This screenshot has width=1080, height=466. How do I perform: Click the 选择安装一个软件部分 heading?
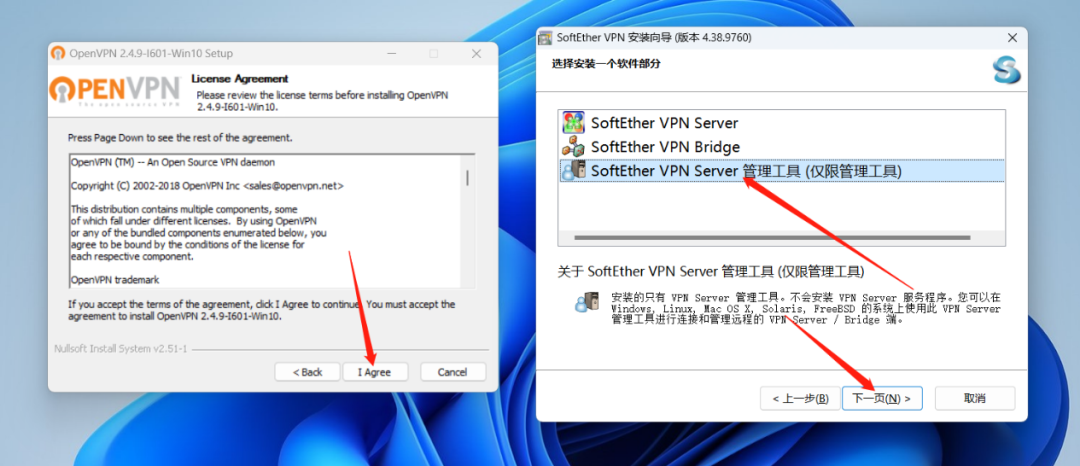tap(605, 64)
